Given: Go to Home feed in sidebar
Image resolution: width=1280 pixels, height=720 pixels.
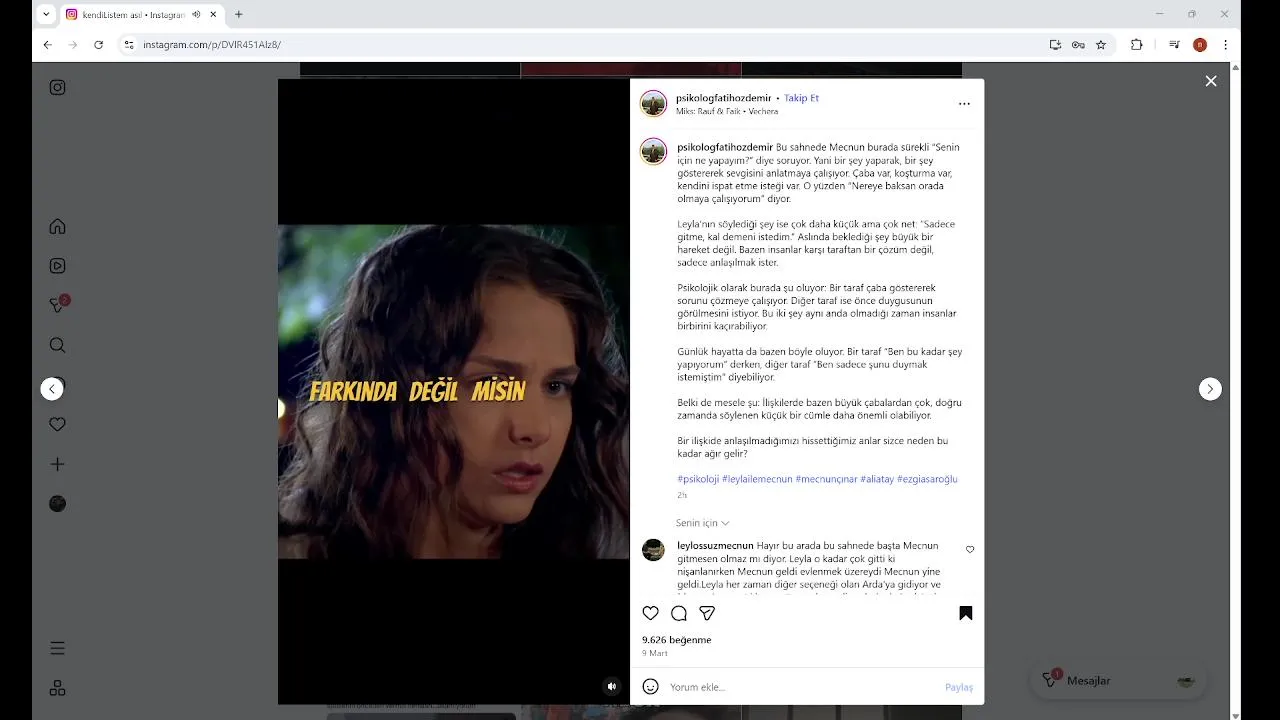Looking at the screenshot, I should coord(58,226).
